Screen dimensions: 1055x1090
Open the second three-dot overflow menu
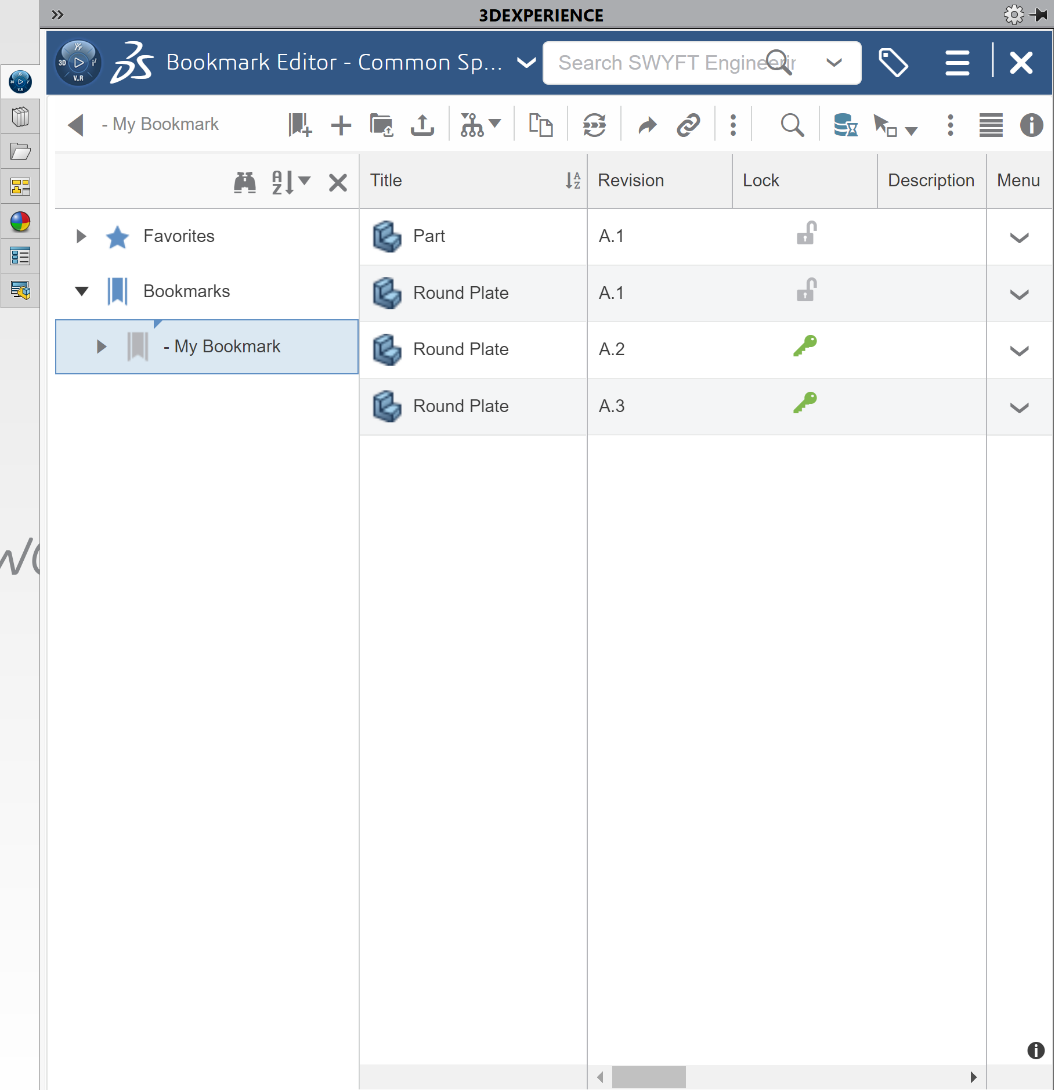[950, 125]
